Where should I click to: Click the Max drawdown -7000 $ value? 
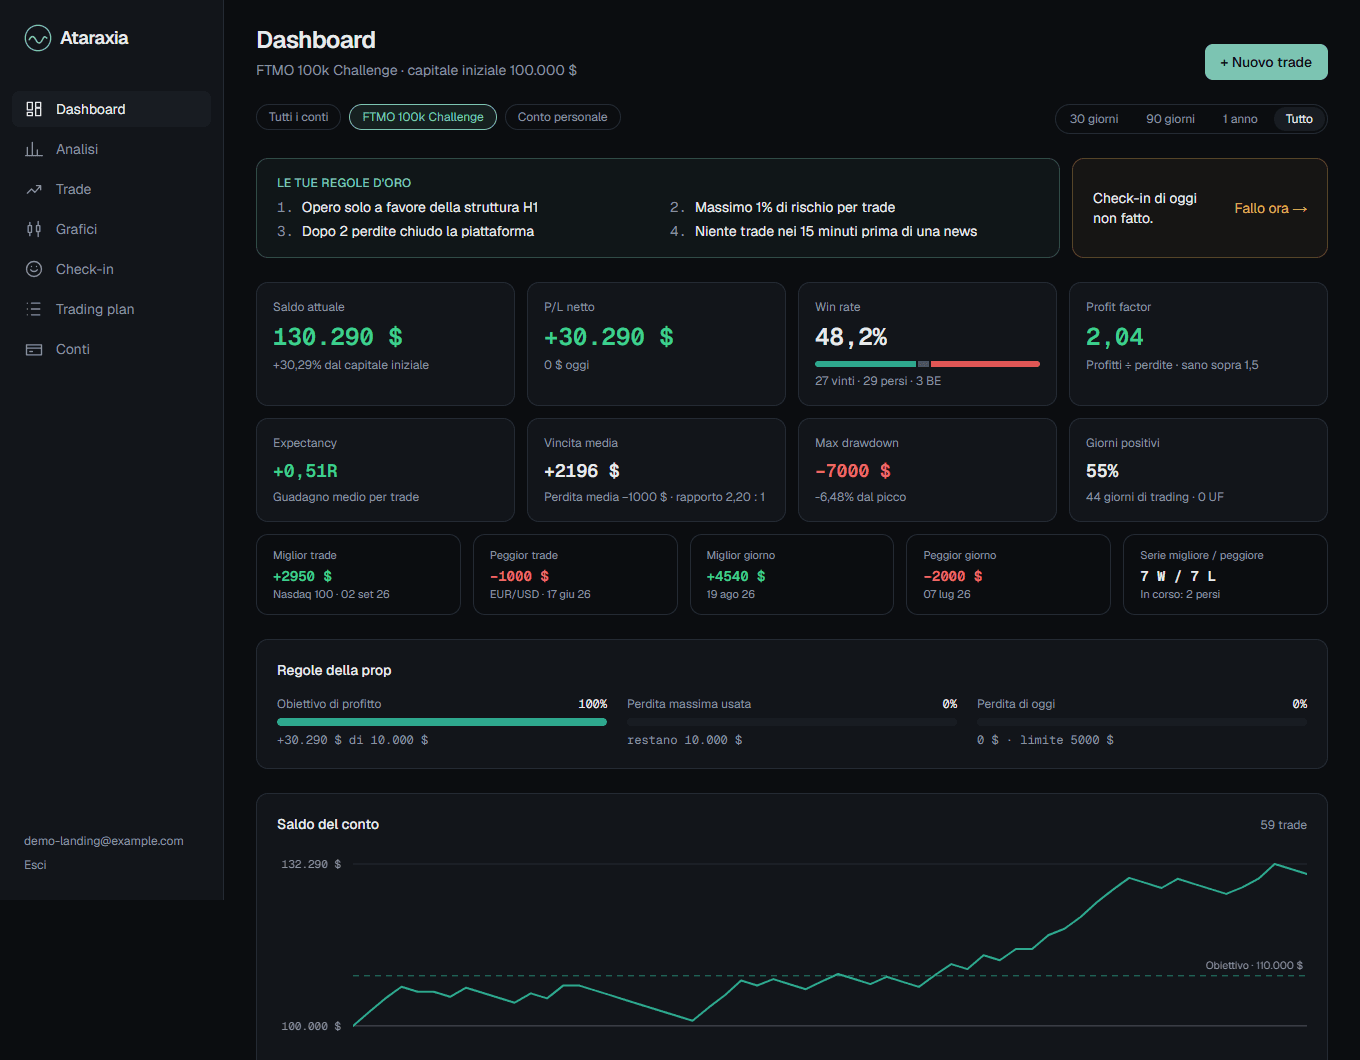pos(853,471)
